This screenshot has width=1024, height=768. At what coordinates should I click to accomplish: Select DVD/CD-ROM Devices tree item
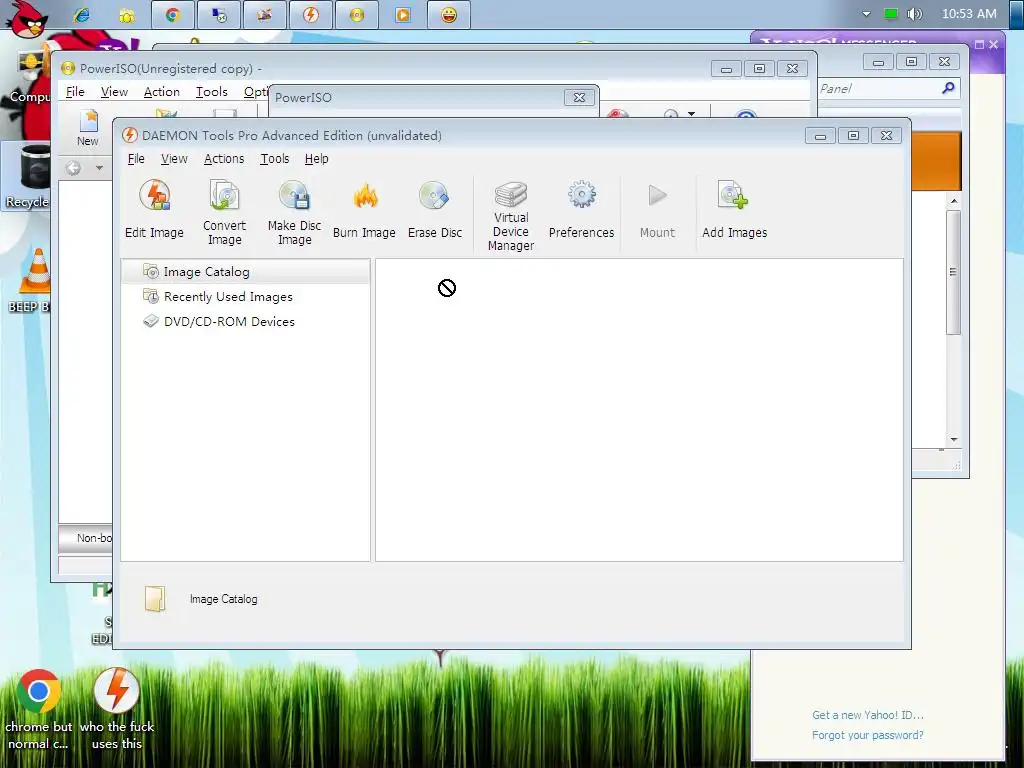click(x=219, y=321)
